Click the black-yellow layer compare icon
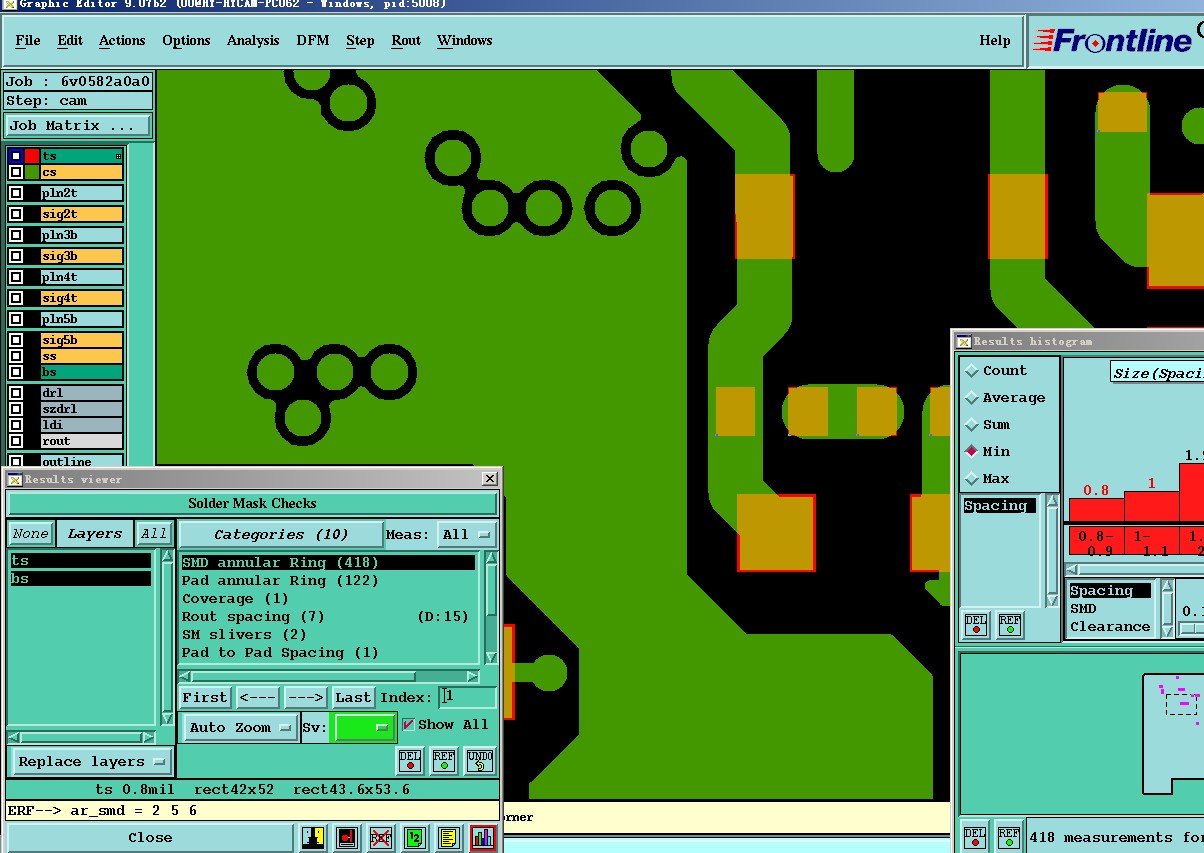 click(312, 838)
